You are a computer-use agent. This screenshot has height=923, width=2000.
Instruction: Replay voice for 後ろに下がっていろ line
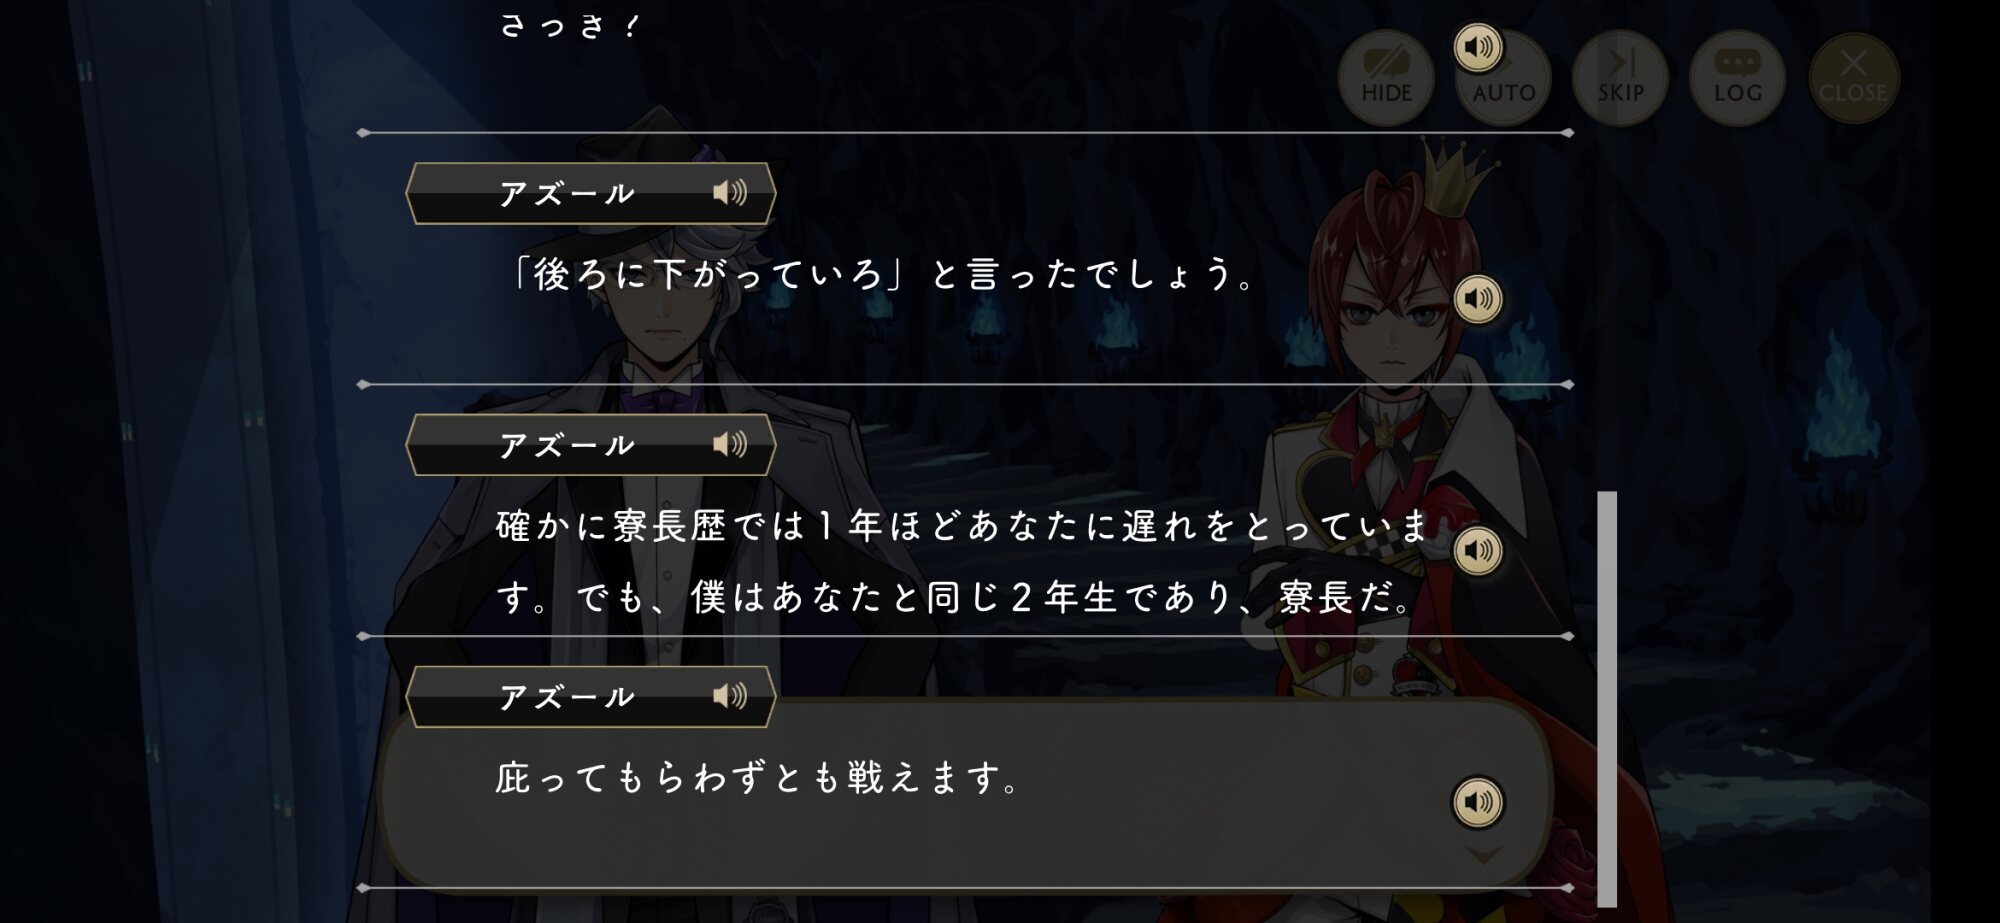1478,298
